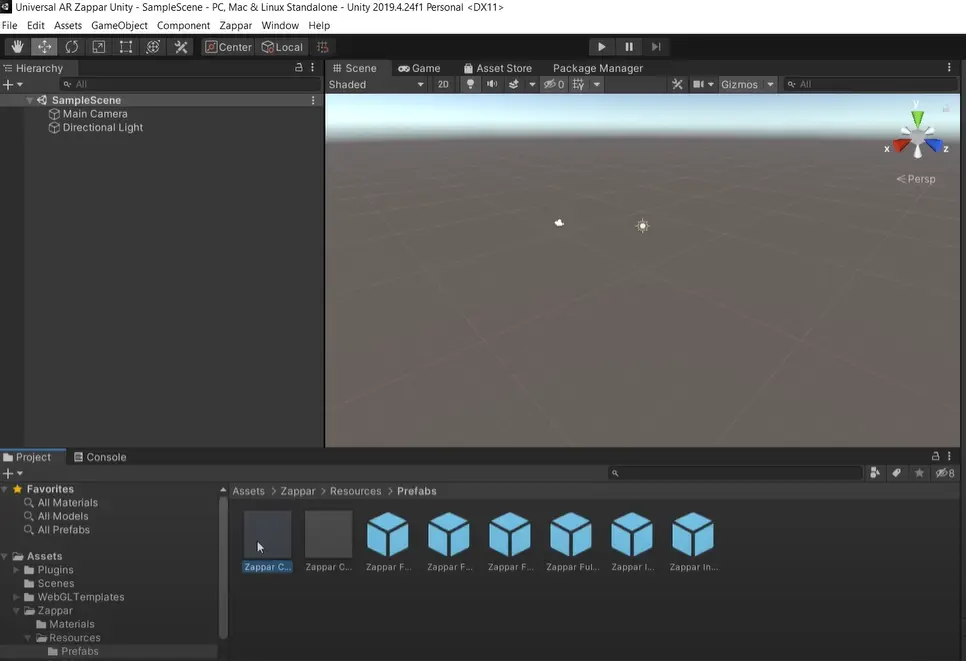Viewport: 966px width, 661px height.
Task: Click the scene orientation gizmo Y axis
Action: click(x=917, y=116)
